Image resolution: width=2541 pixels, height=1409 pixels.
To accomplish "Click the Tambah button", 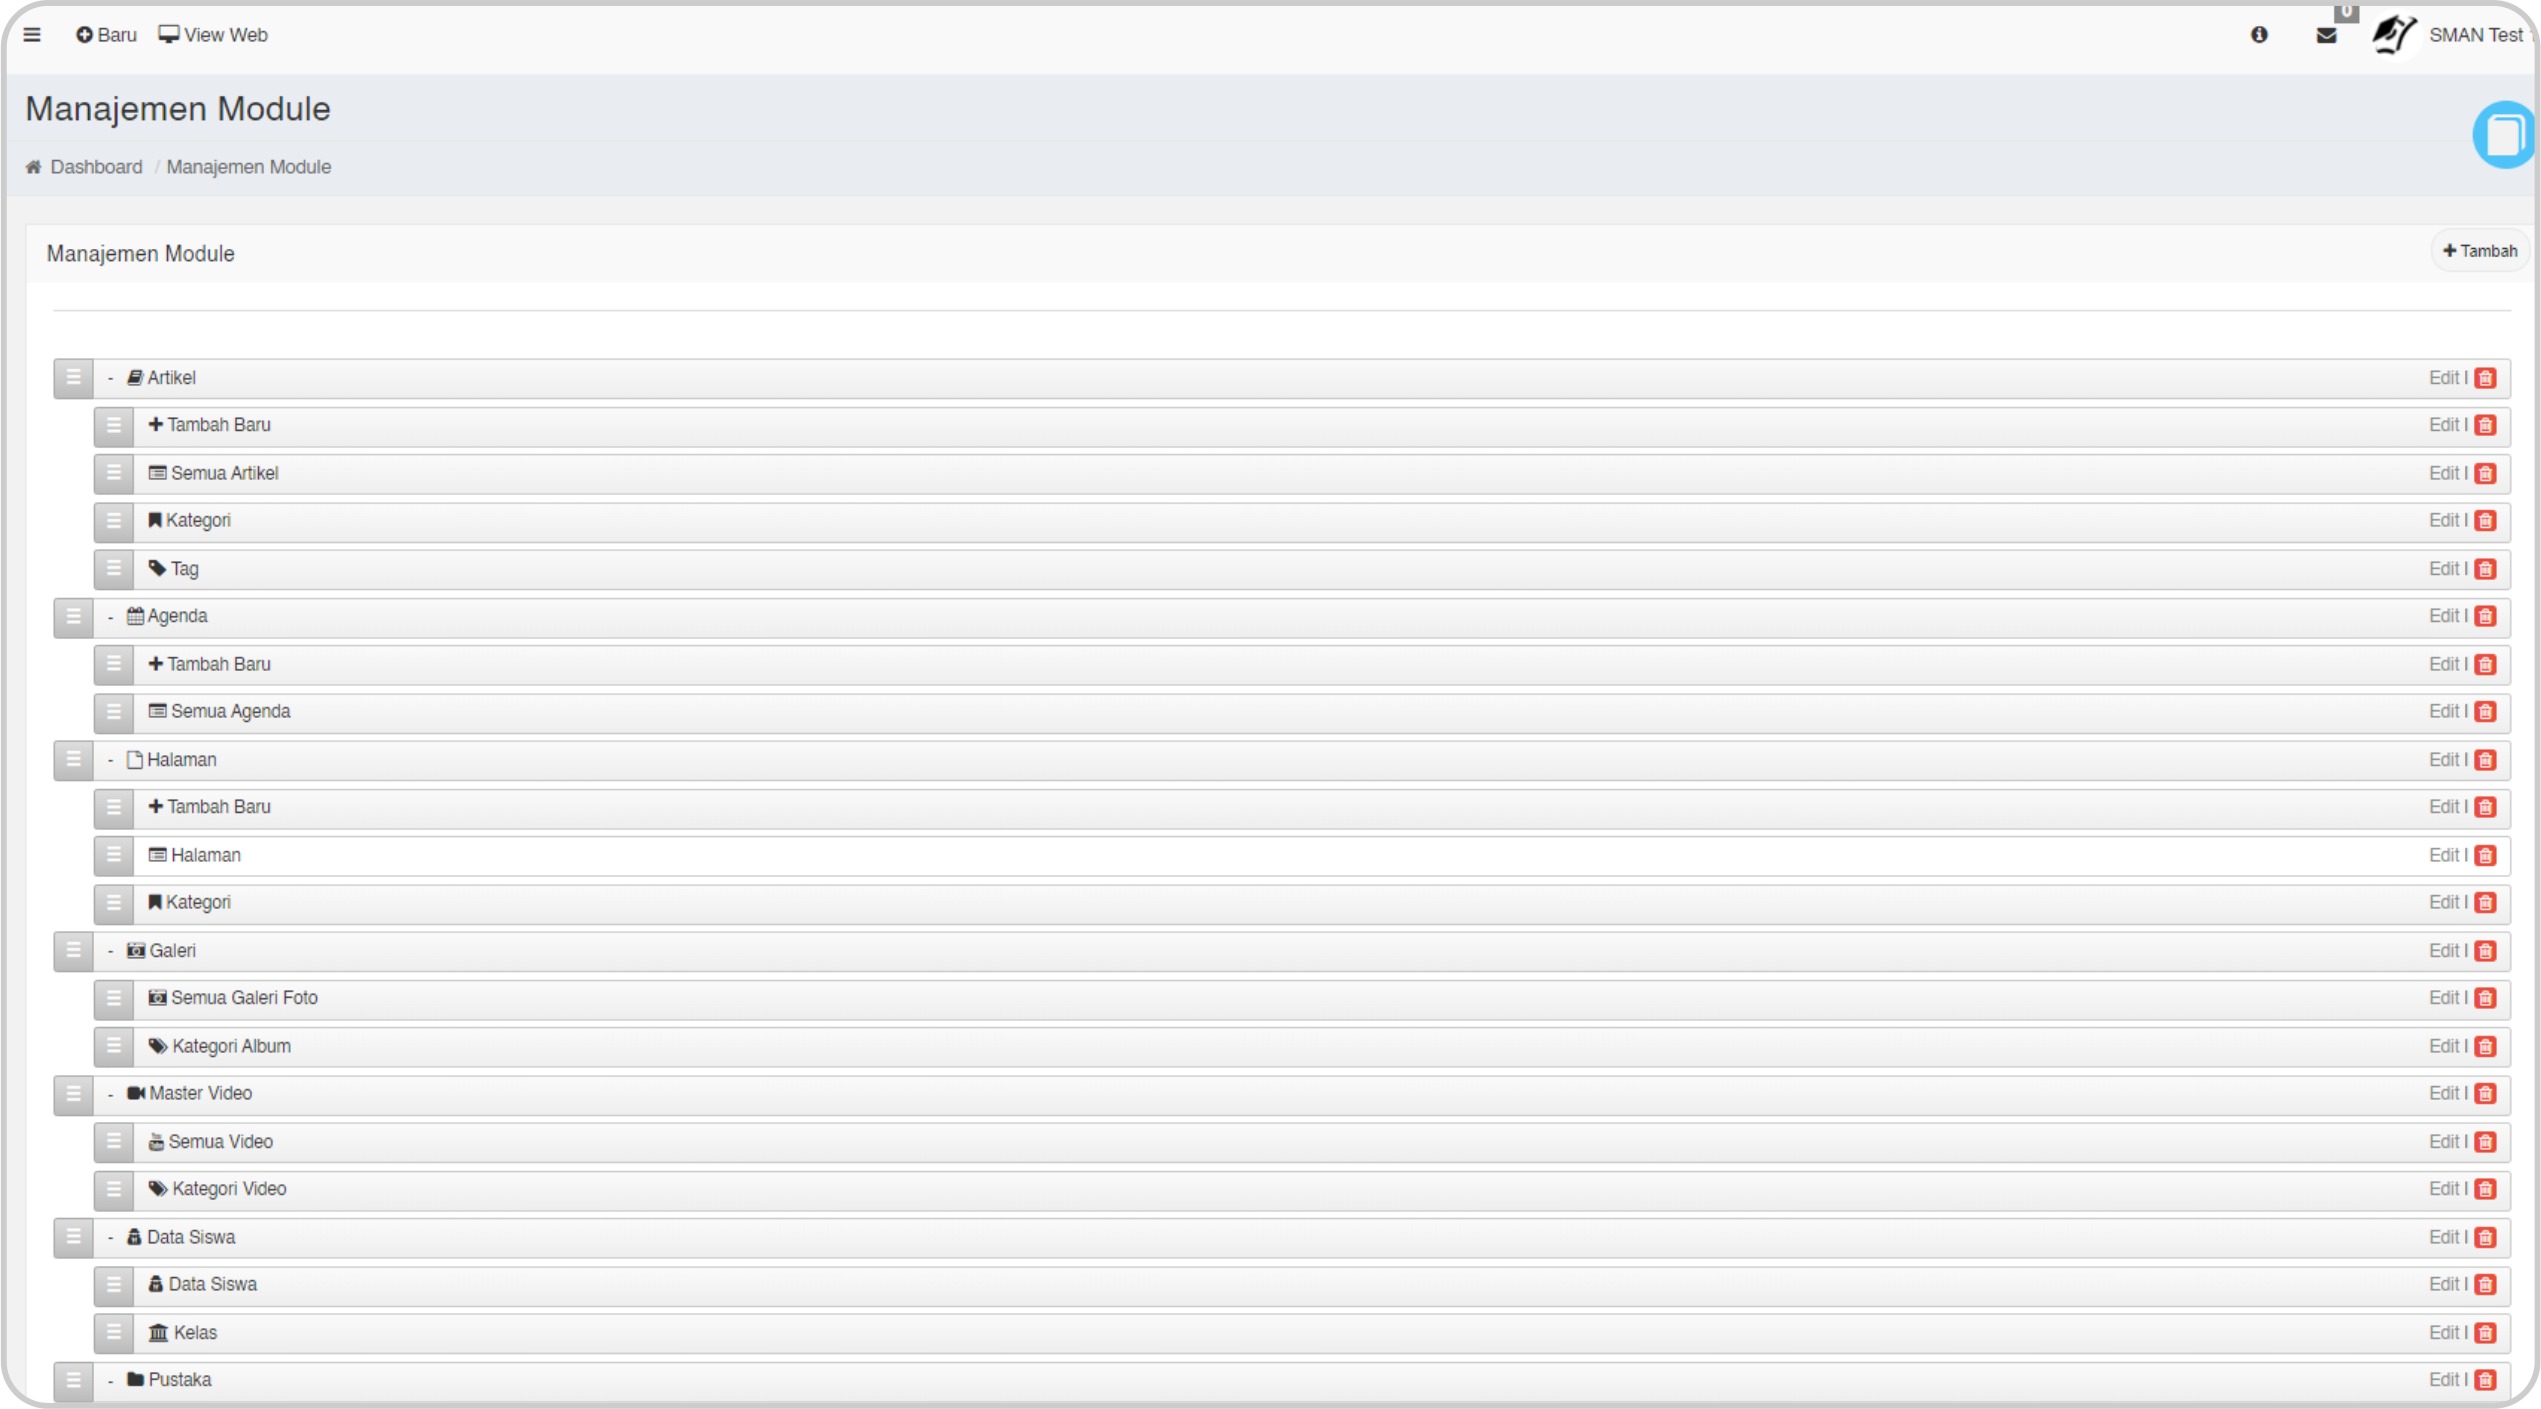I will 2479,251.
